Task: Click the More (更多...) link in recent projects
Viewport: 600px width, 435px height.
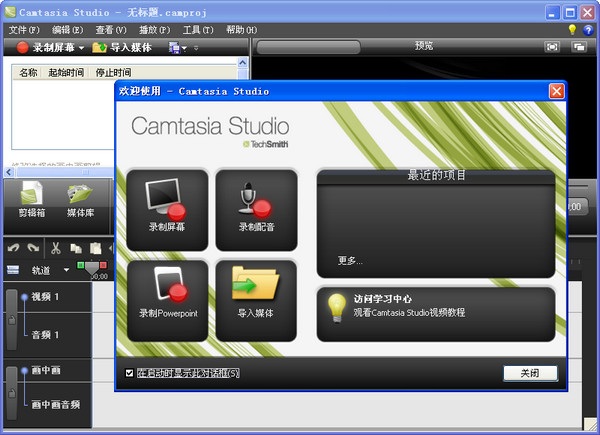Action: (x=350, y=261)
